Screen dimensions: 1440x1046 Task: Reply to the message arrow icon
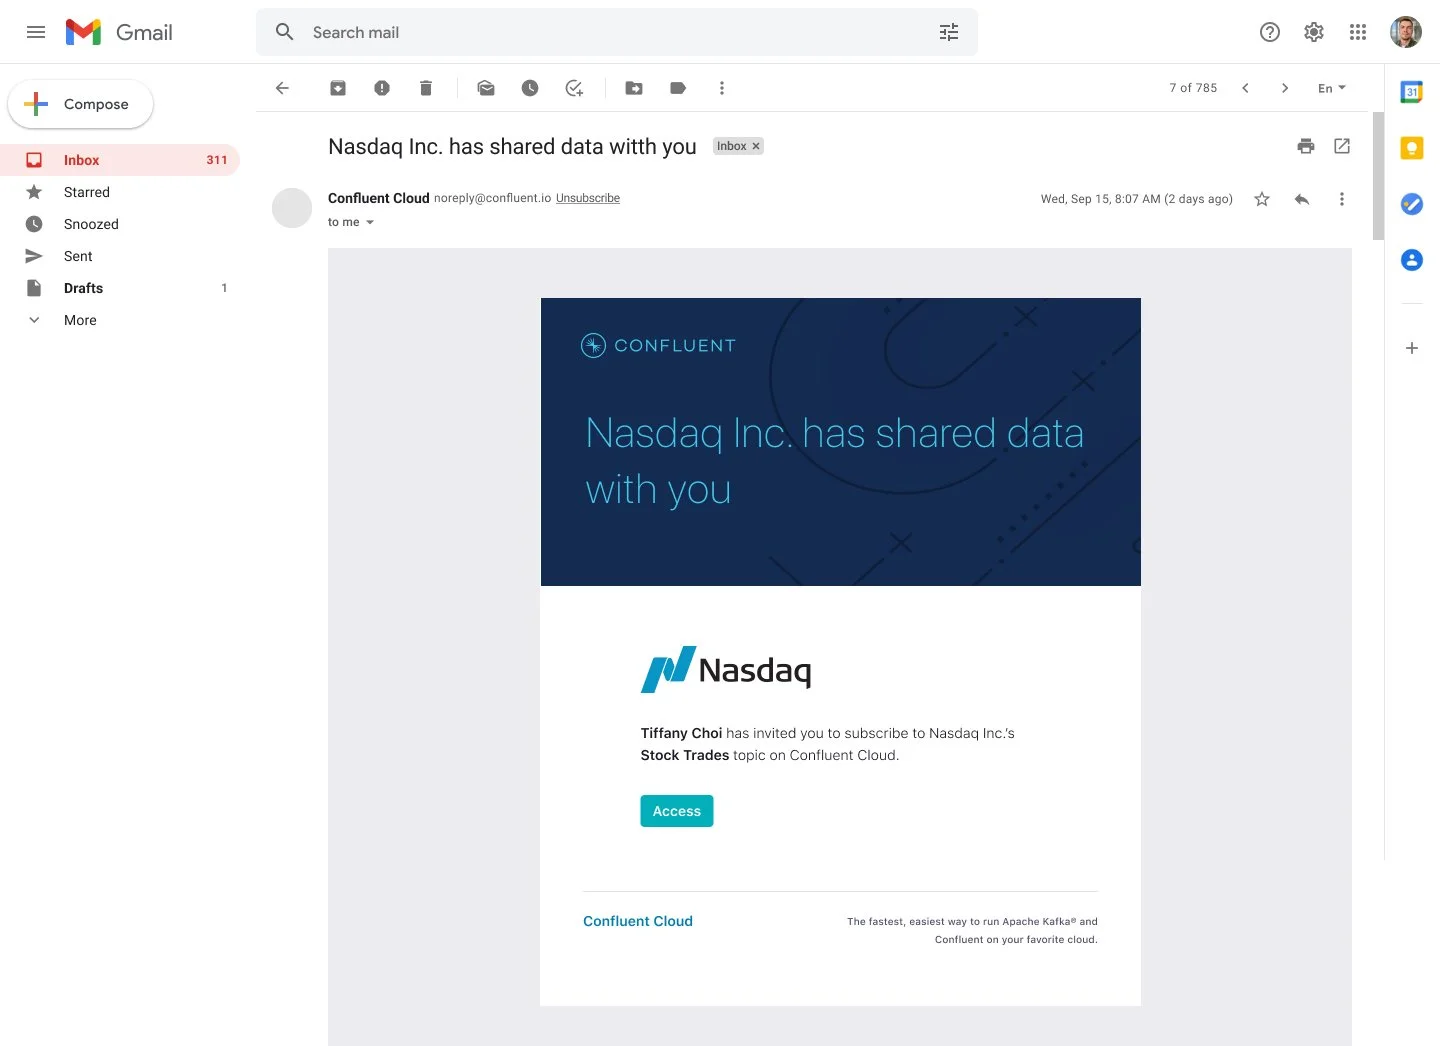(1302, 199)
